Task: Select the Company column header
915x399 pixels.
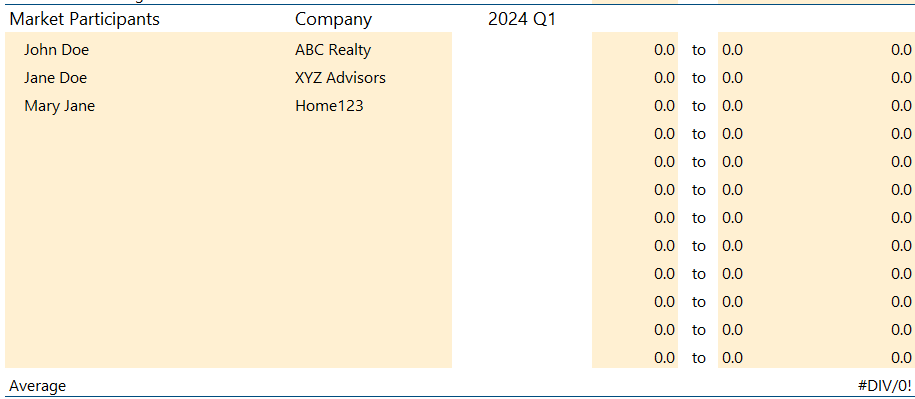Action: 333,19
